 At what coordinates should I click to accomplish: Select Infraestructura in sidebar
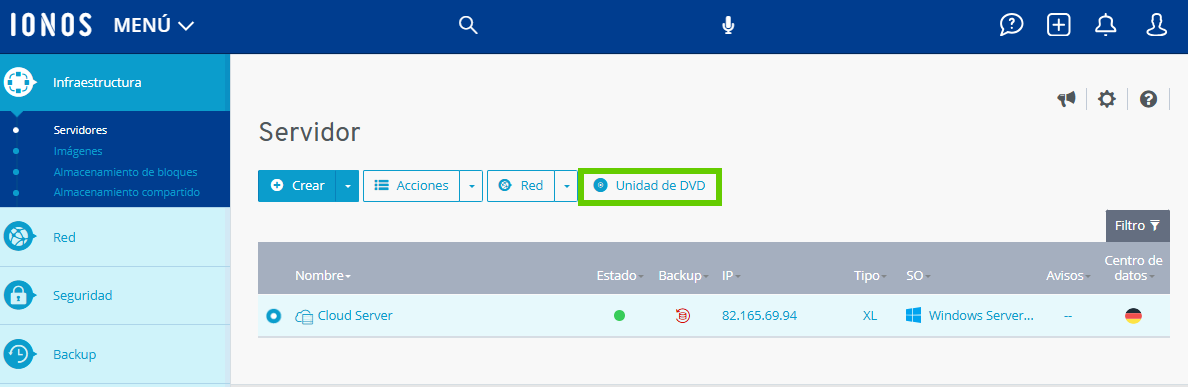tap(97, 83)
